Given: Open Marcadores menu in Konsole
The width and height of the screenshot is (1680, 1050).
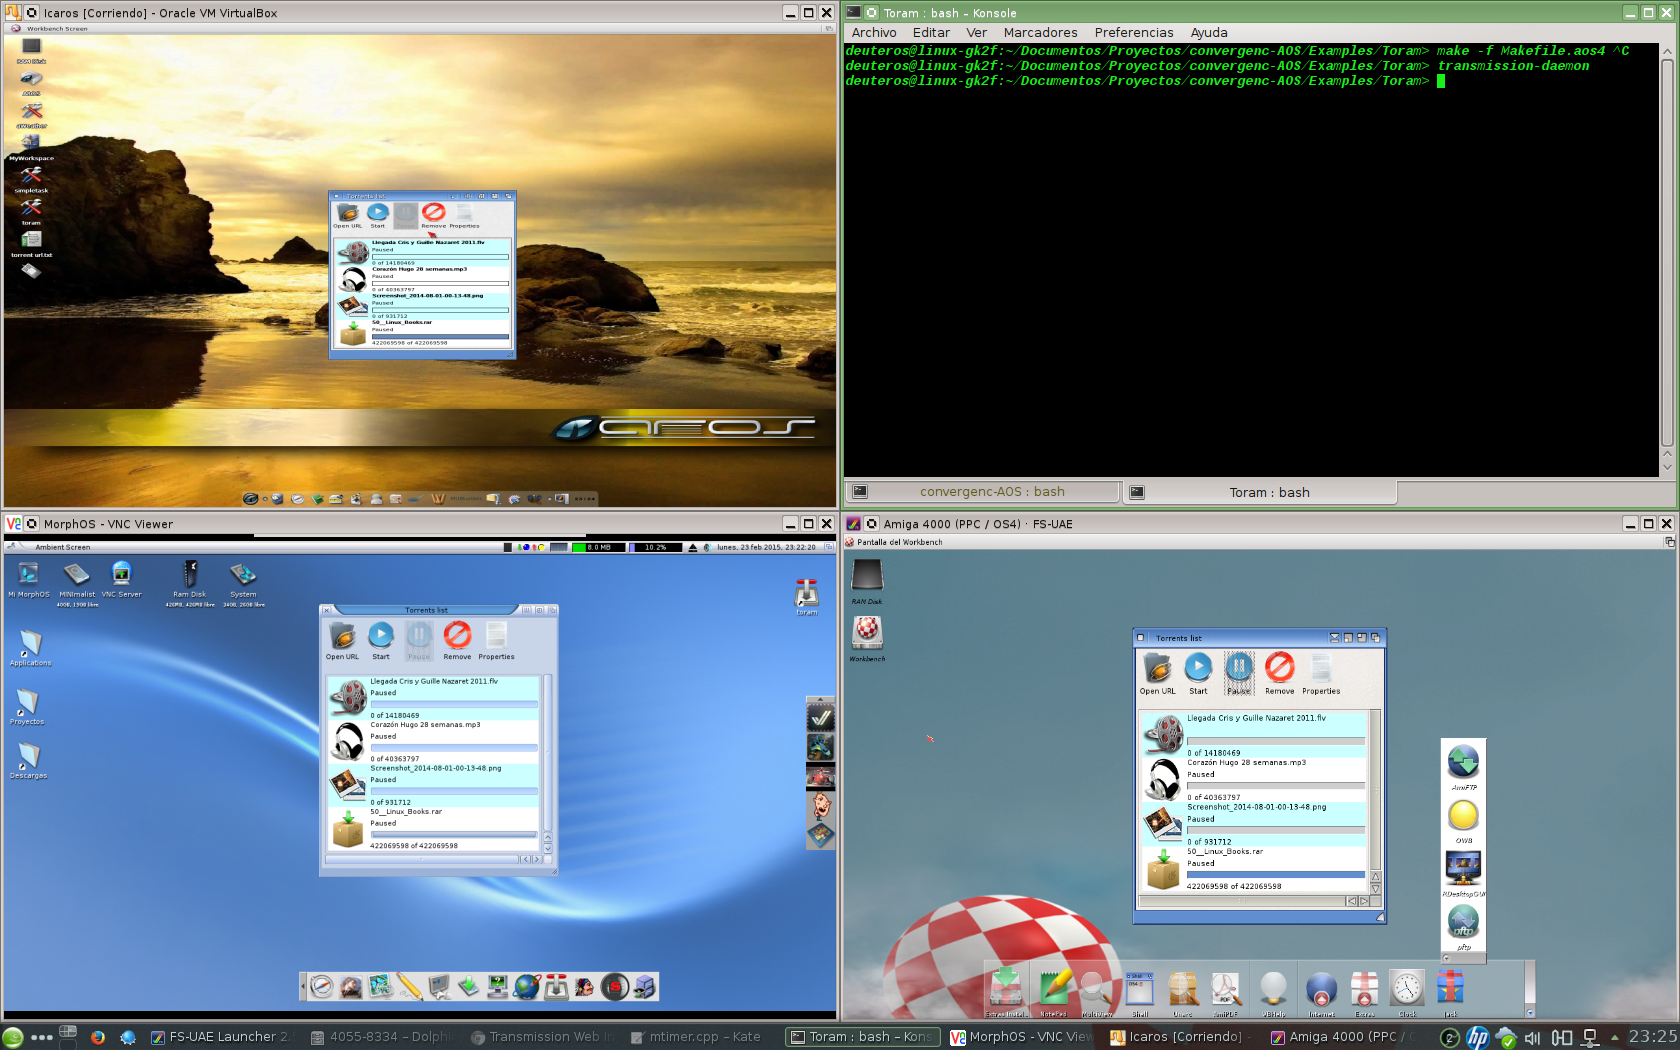Looking at the screenshot, I should (x=1040, y=32).
